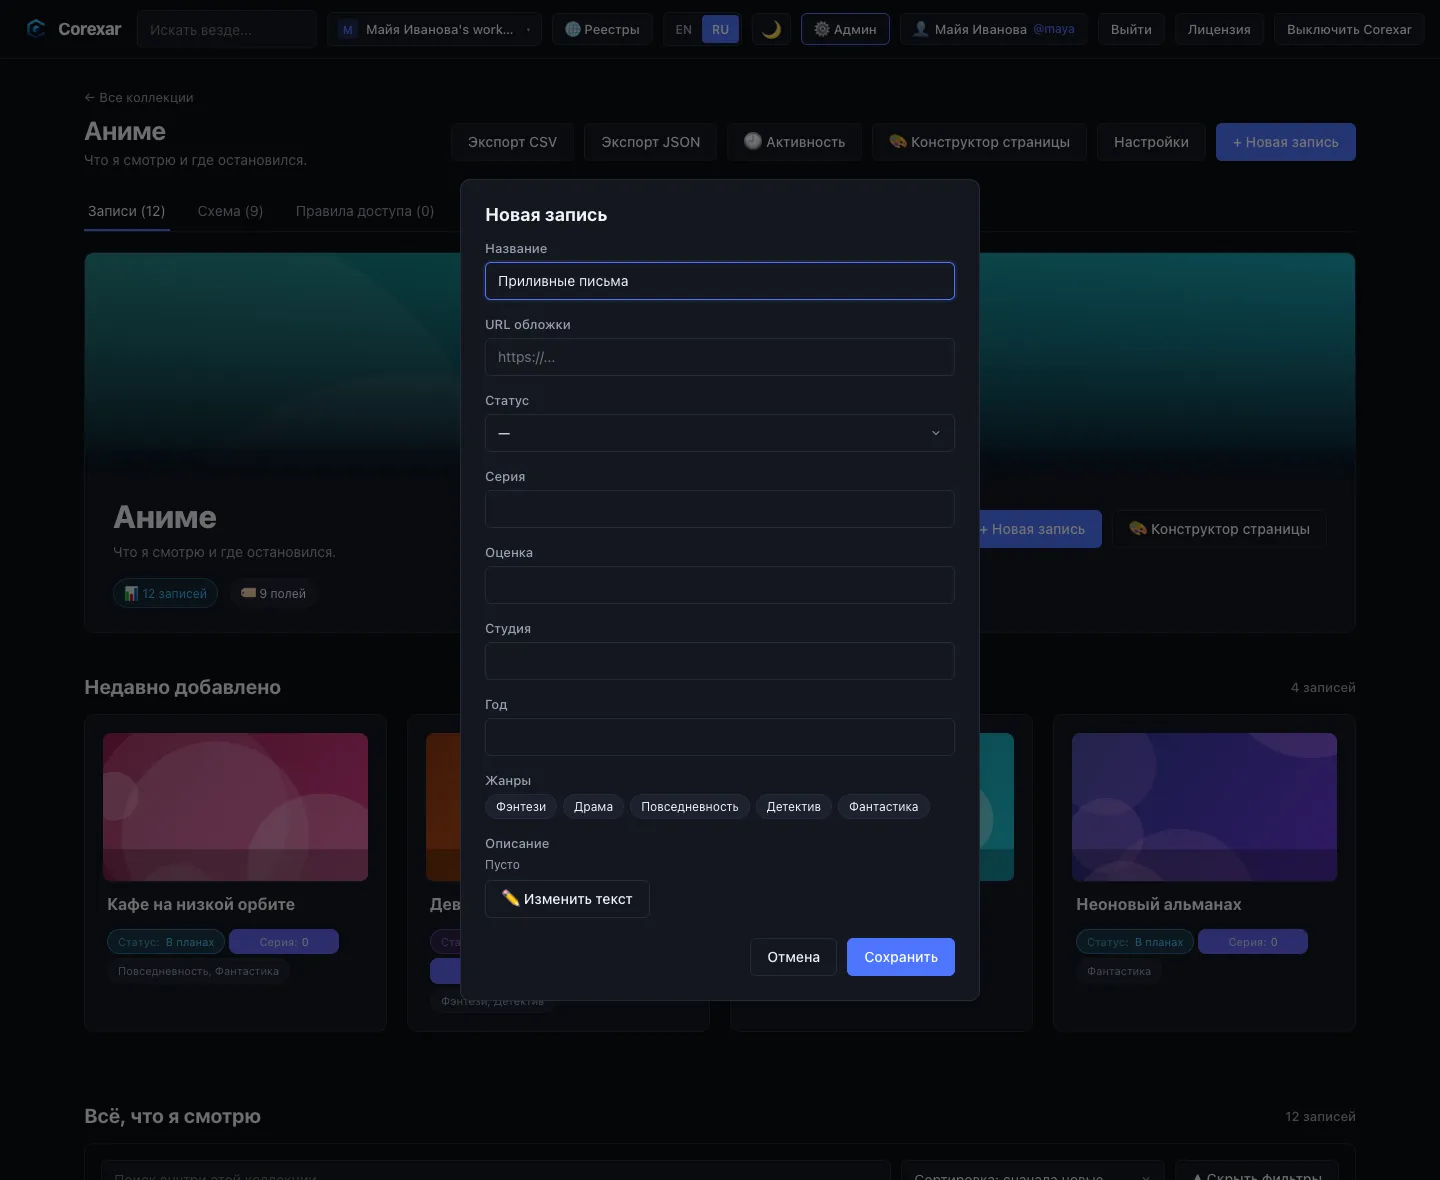Switch to the Записи (12) tab
The width and height of the screenshot is (1440, 1180).
[127, 211]
